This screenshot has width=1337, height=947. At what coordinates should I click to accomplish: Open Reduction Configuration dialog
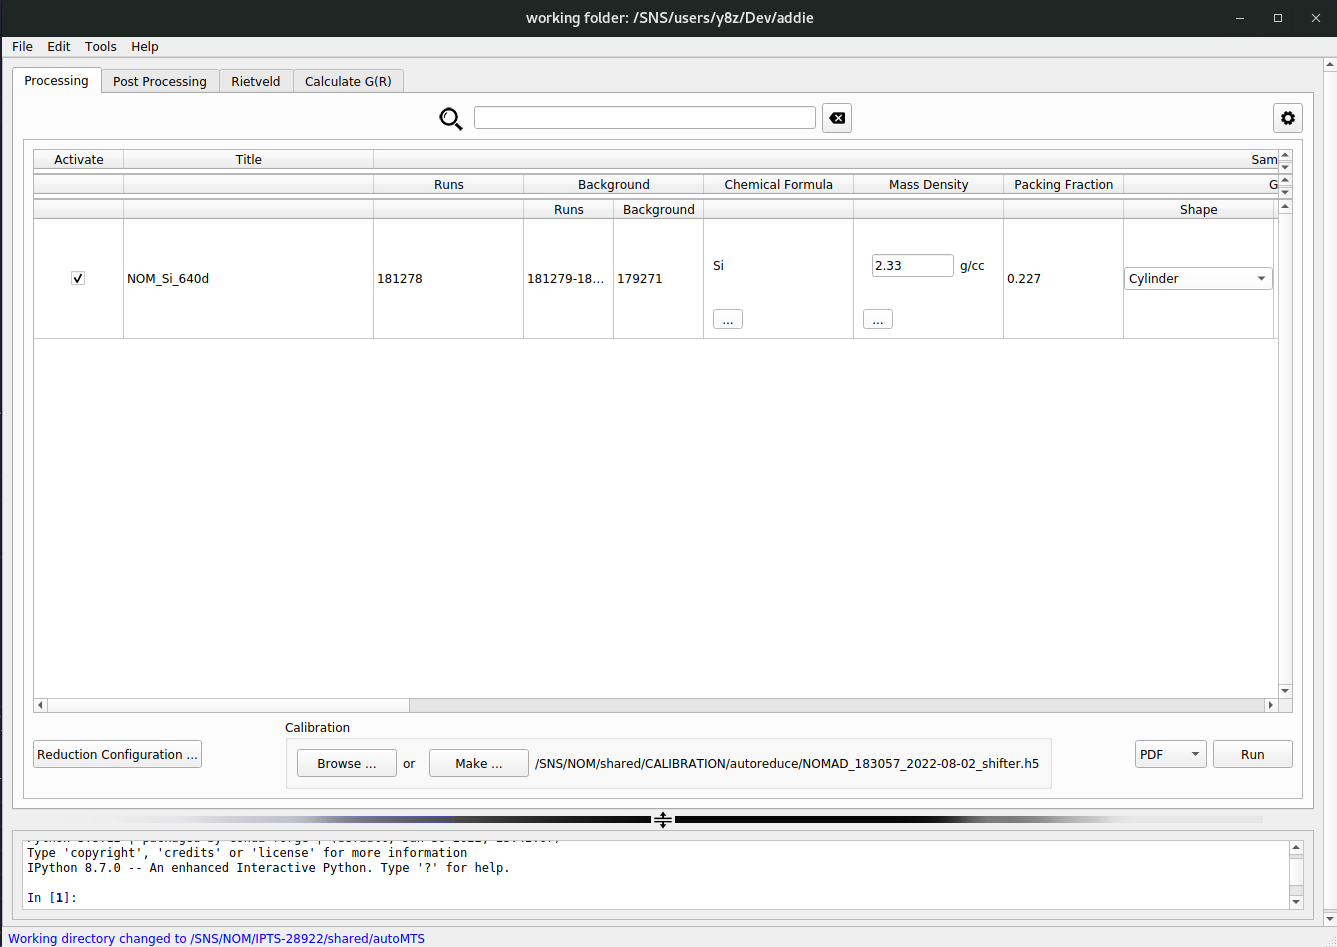tap(118, 755)
